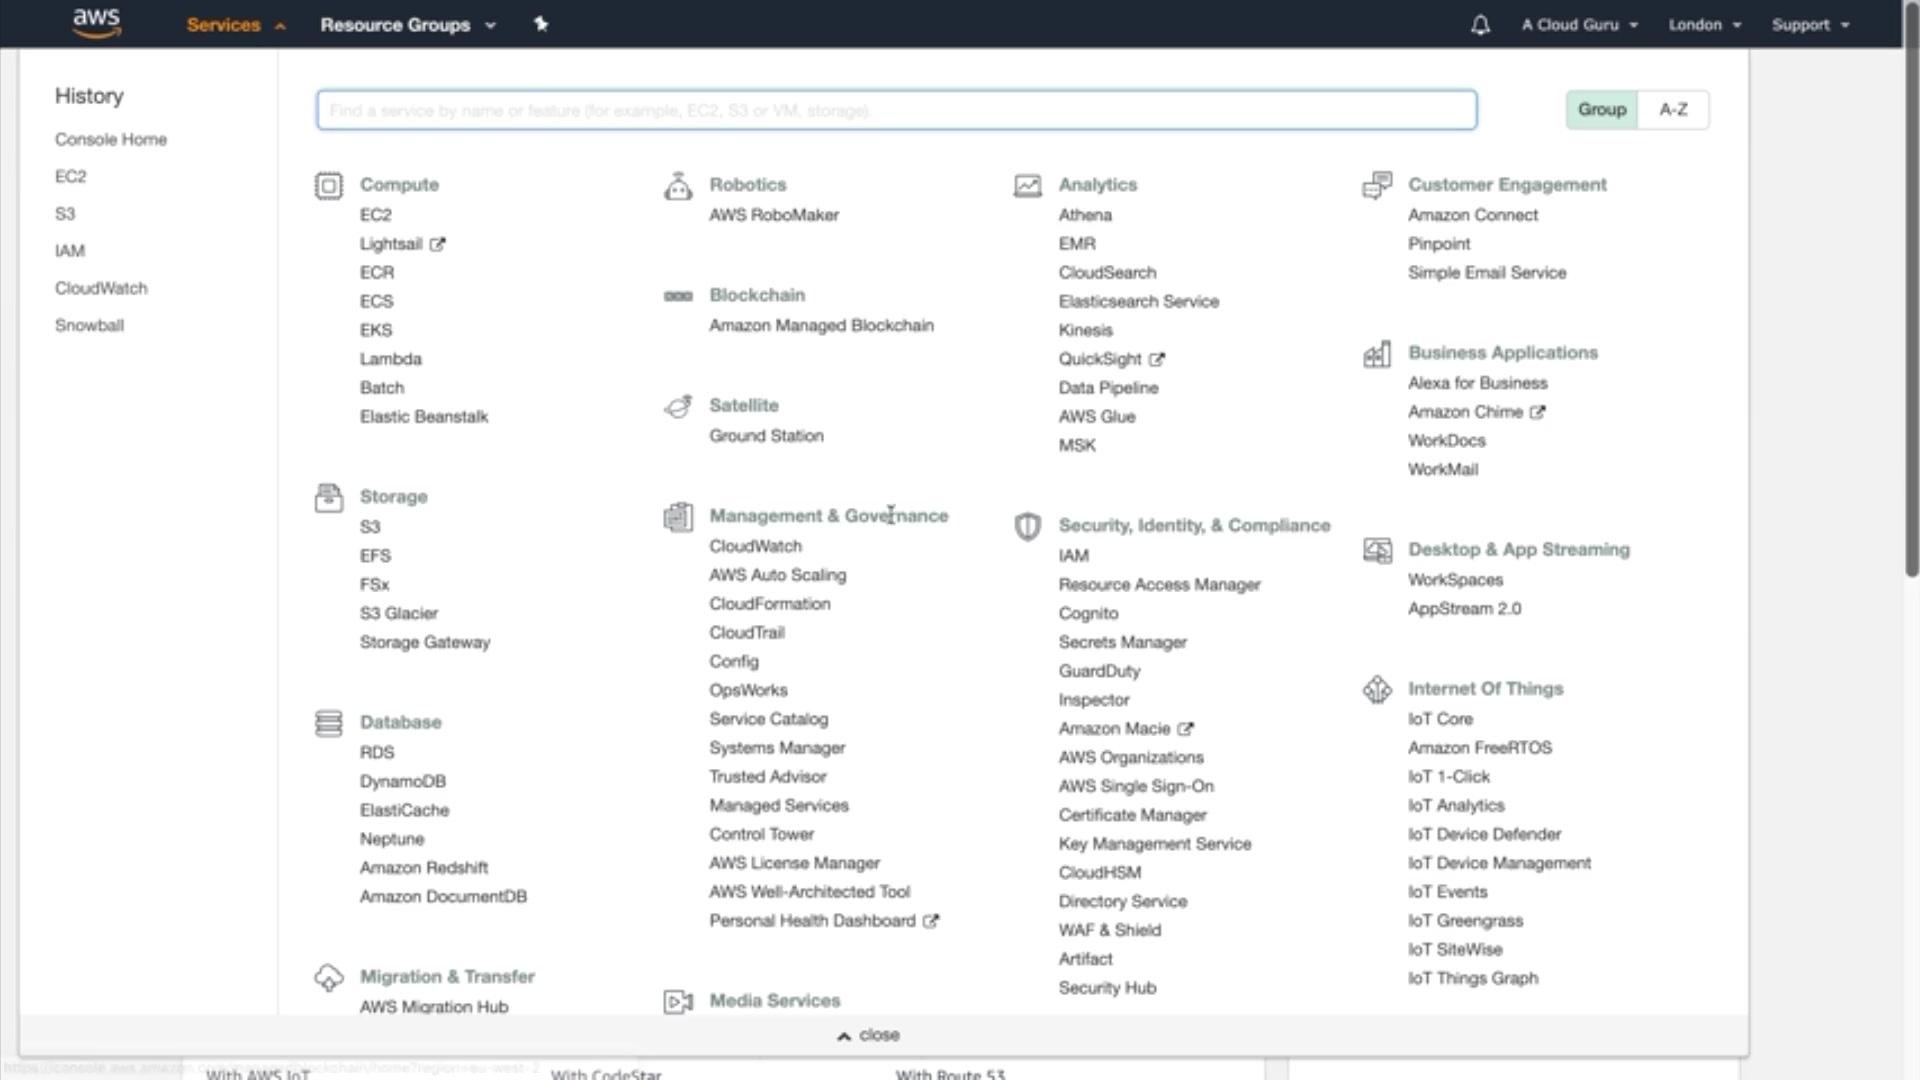Click the Robotics robot icon
The width and height of the screenshot is (1920, 1080).
pos(678,186)
